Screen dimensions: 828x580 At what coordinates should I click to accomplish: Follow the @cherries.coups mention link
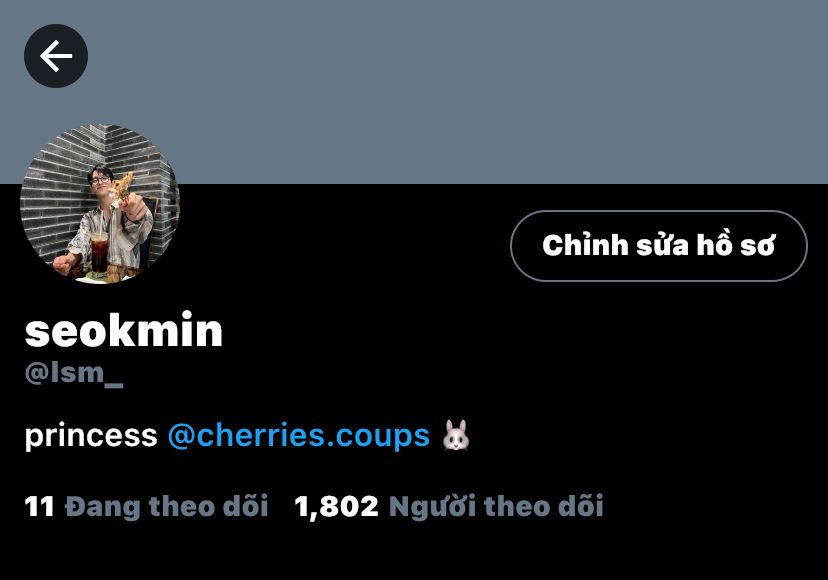299,436
